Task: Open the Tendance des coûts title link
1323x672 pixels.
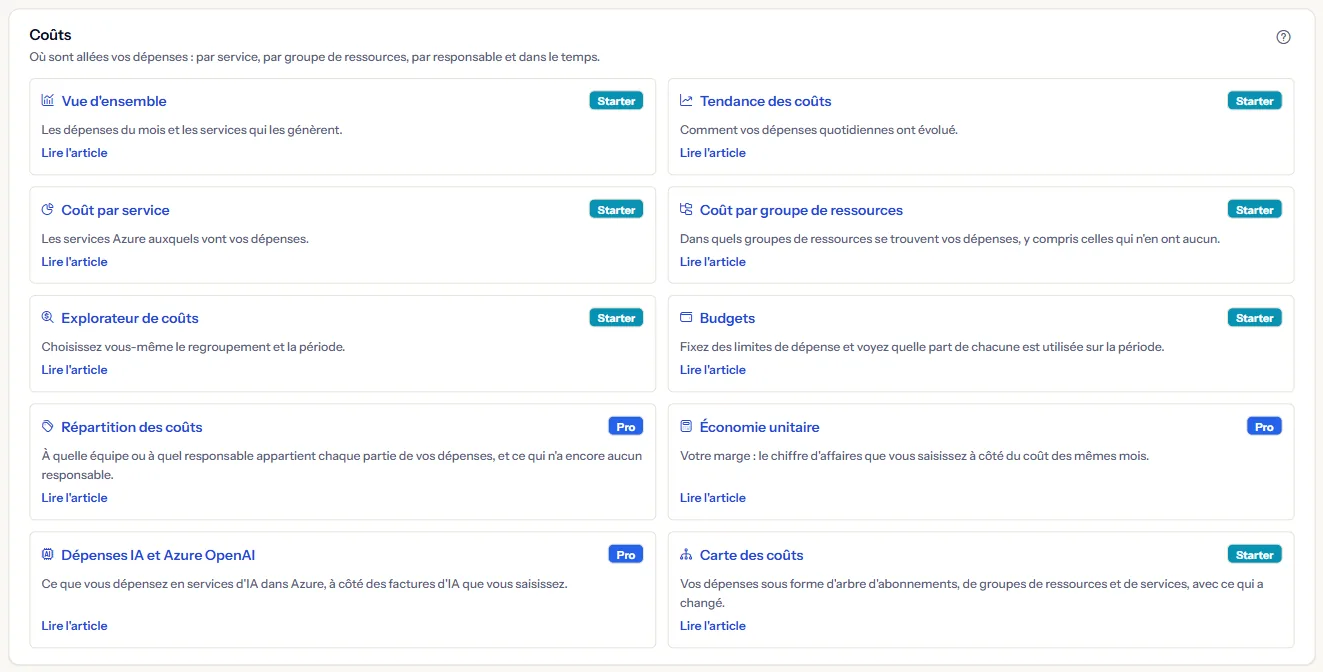Action: pos(765,101)
